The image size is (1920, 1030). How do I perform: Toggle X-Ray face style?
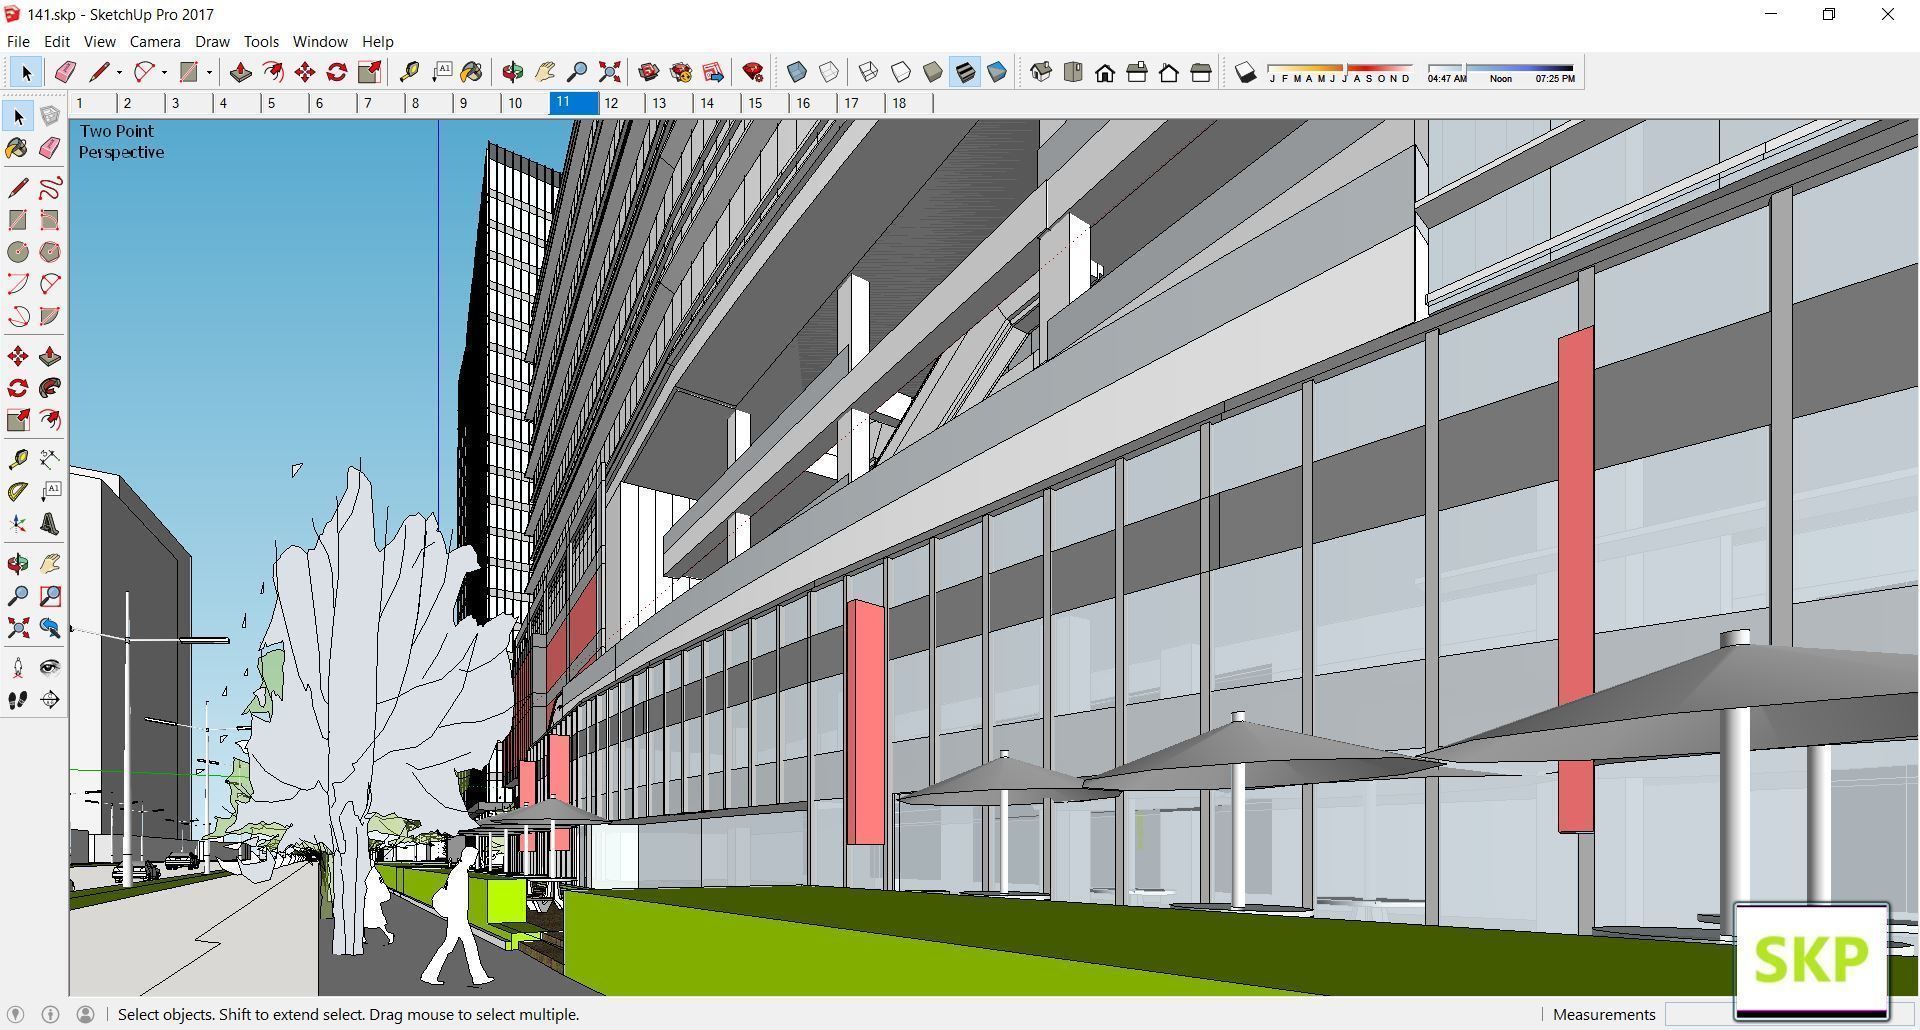797,72
